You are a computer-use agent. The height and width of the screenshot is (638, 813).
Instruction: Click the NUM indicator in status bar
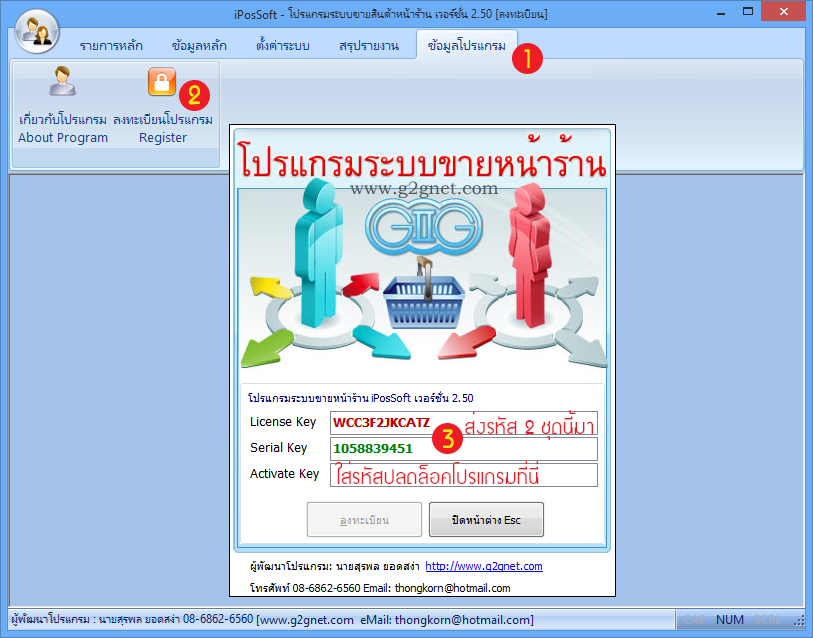[x=730, y=620]
